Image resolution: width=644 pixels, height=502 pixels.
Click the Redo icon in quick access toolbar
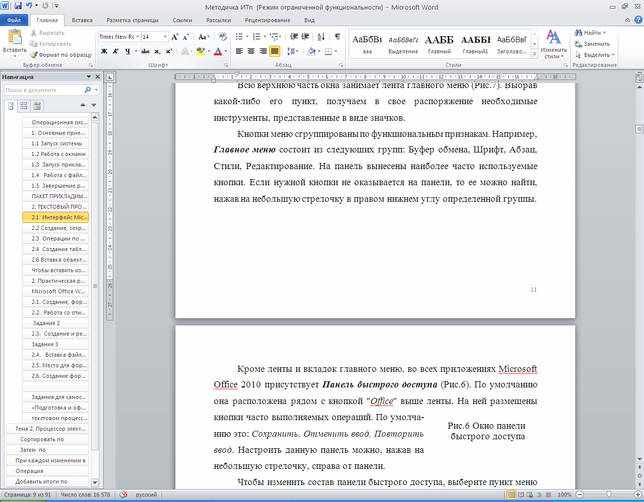(45, 6)
